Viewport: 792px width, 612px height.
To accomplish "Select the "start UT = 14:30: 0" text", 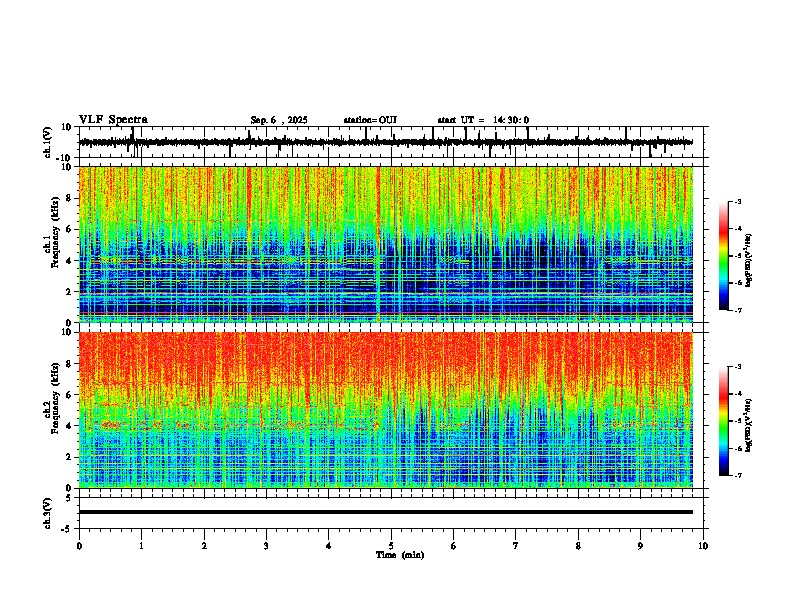I will [x=483, y=120].
